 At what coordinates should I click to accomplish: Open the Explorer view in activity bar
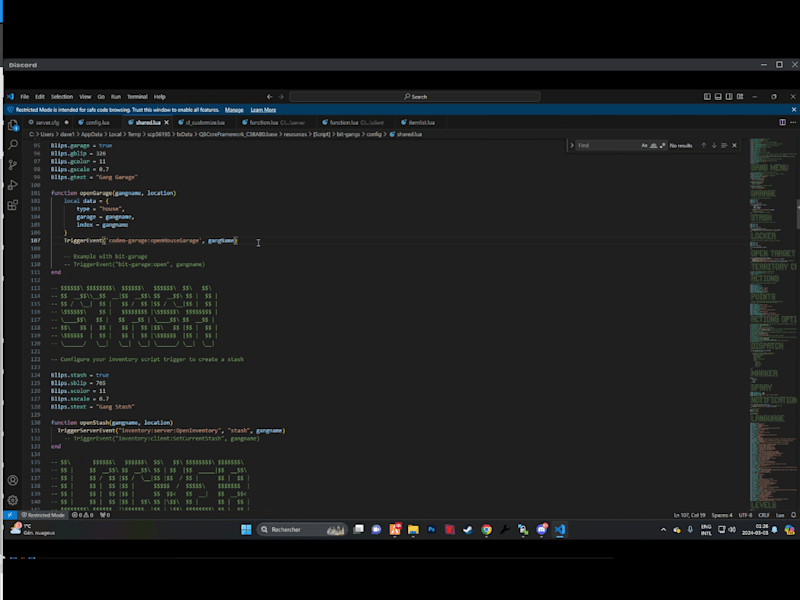13,125
